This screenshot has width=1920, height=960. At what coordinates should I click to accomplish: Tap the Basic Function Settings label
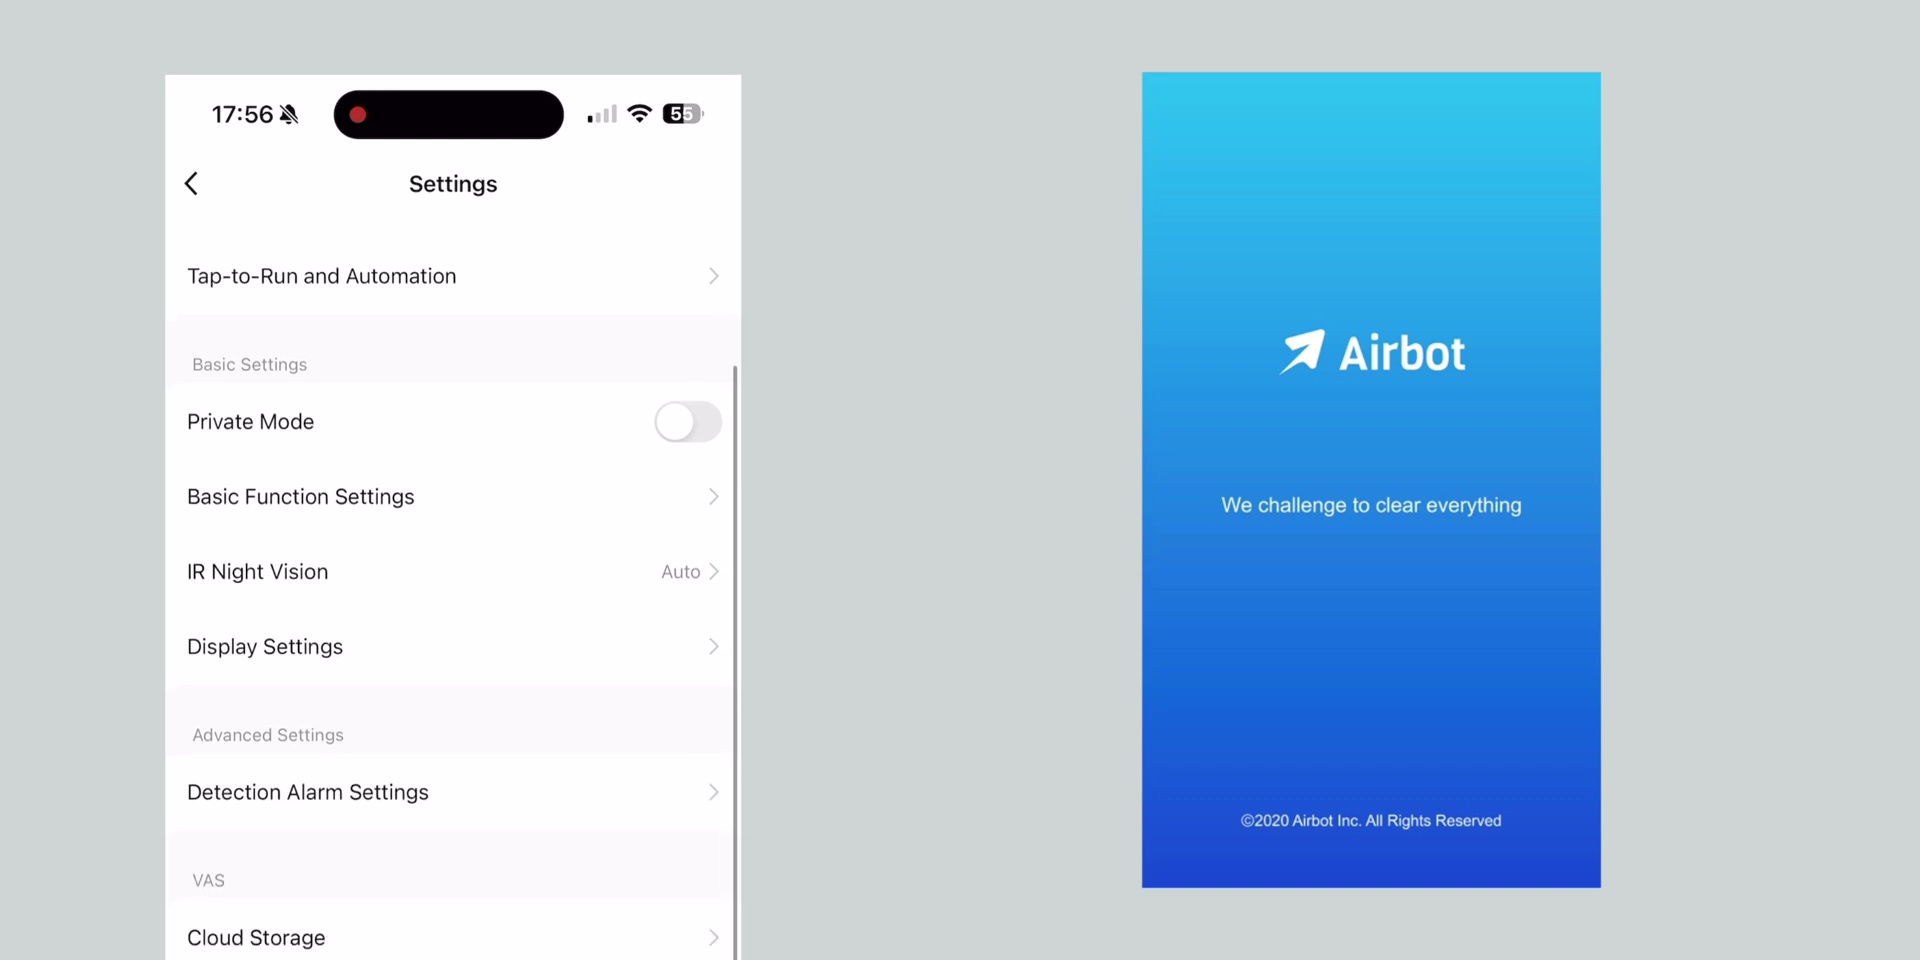coord(301,497)
